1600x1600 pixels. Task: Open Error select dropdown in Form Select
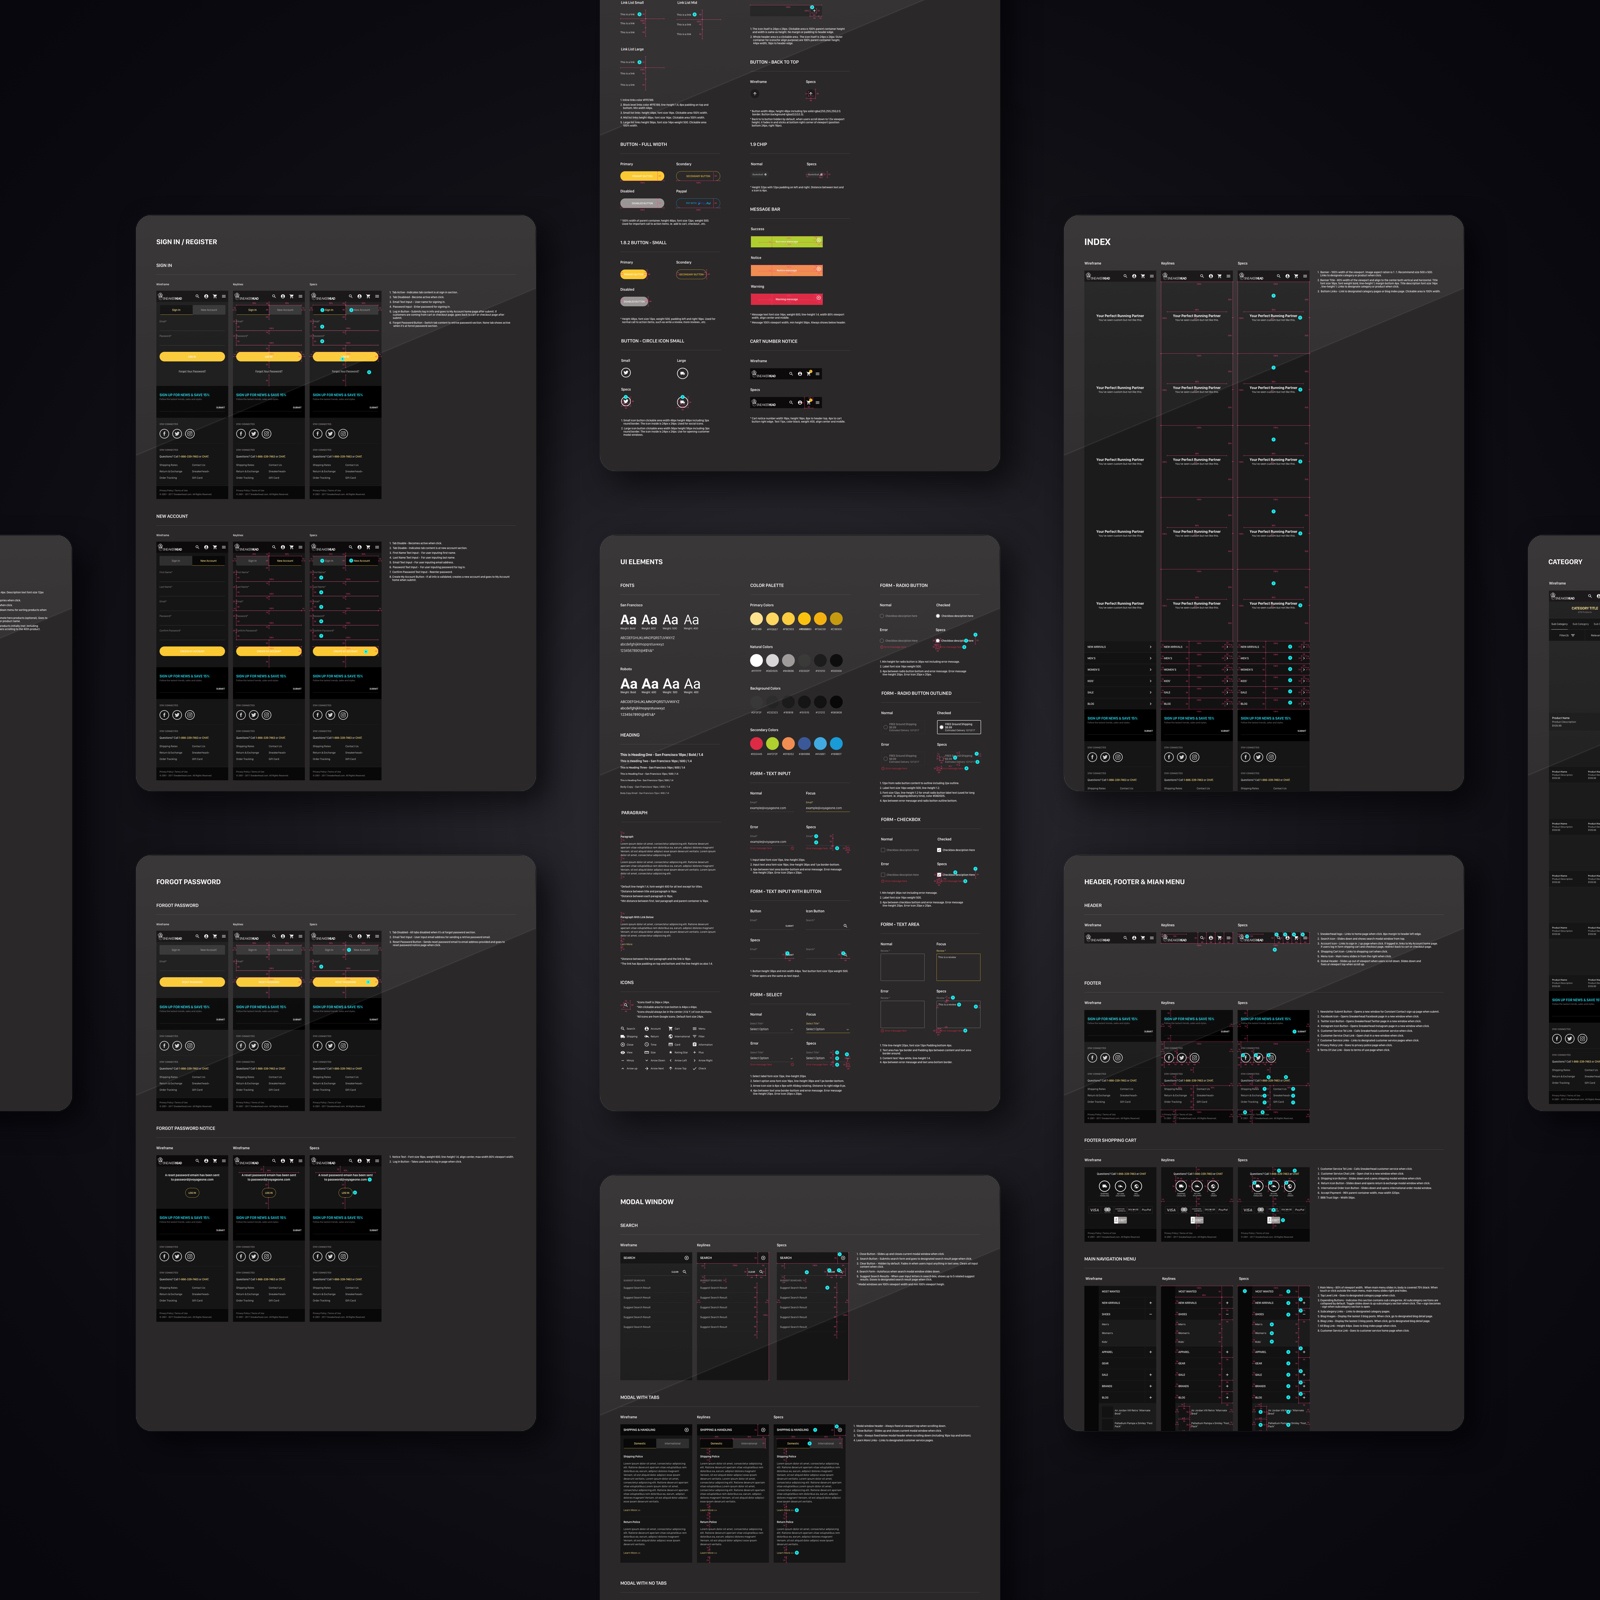point(772,1058)
